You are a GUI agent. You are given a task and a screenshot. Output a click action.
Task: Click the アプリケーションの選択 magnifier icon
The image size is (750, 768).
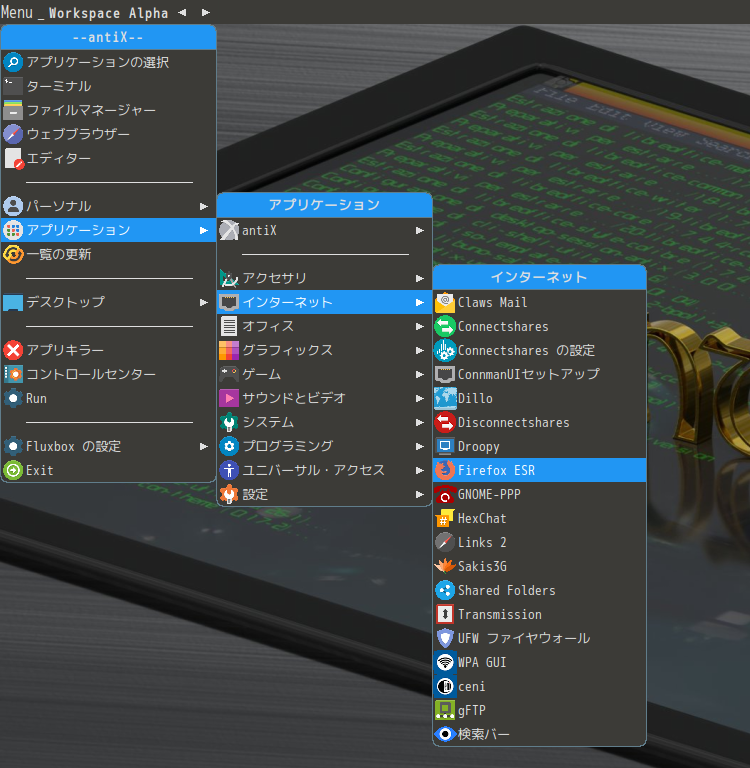coord(13,62)
